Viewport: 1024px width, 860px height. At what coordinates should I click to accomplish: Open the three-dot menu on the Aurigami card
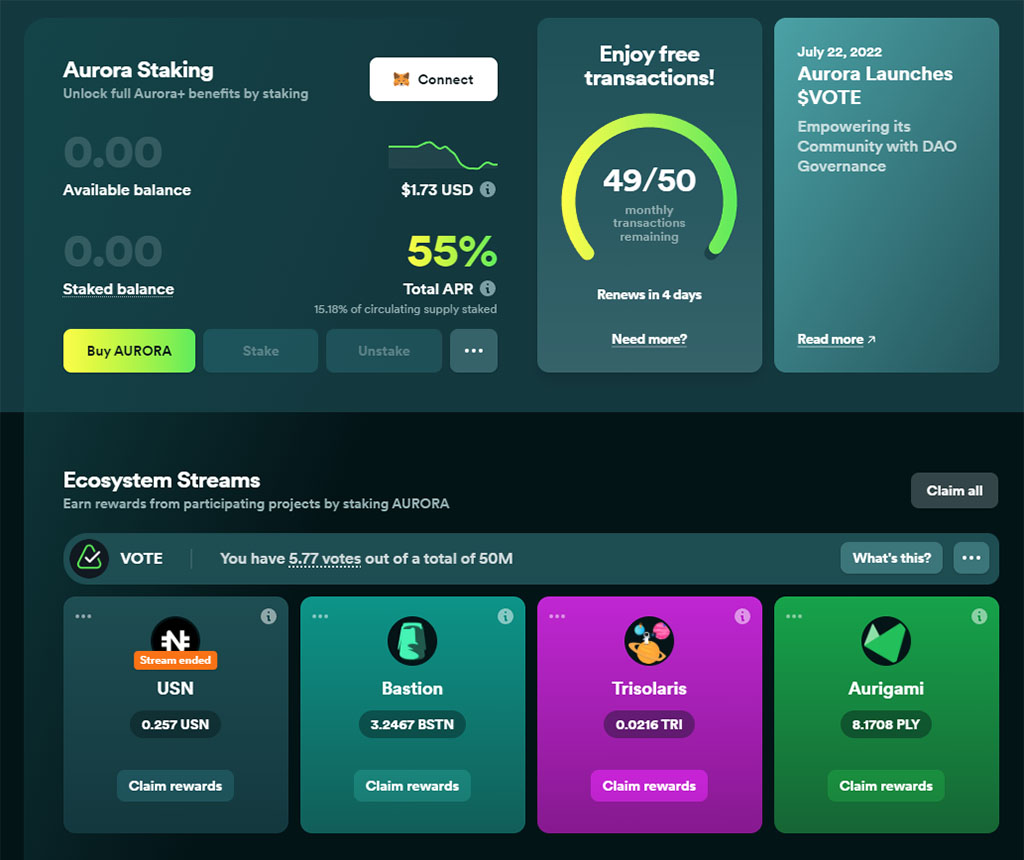(x=794, y=616)
